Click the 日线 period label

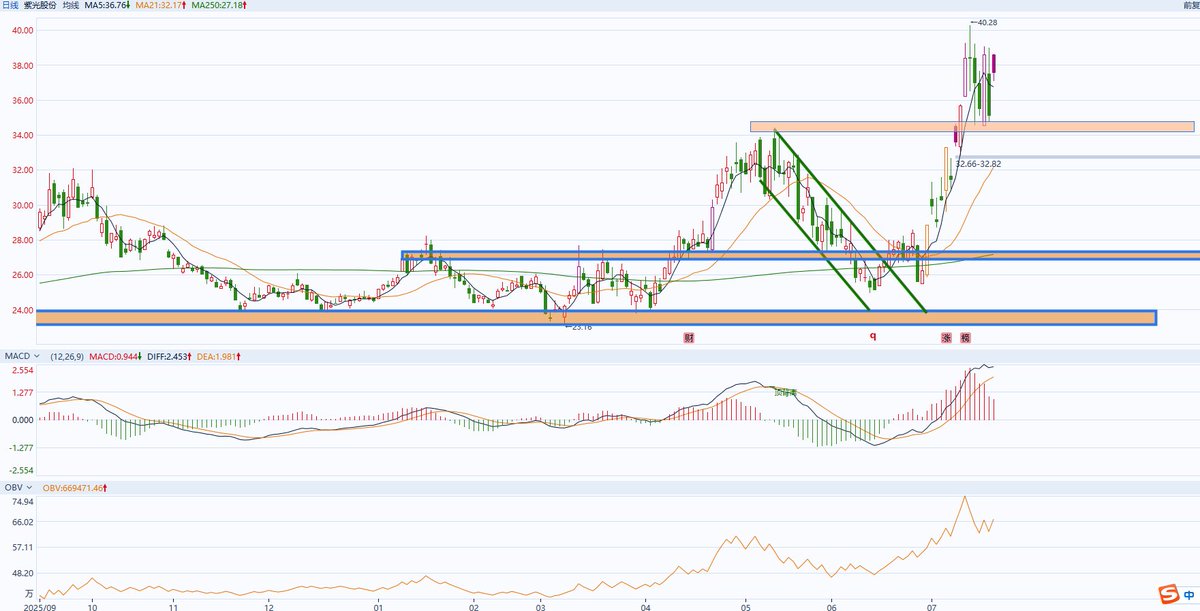[12, 6]
